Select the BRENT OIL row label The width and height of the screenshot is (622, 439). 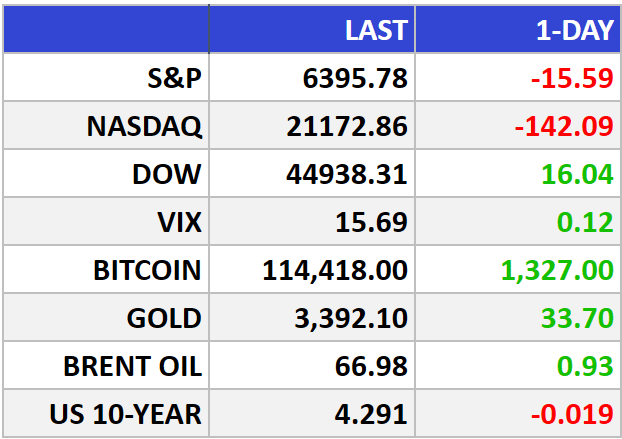(132, 366)
